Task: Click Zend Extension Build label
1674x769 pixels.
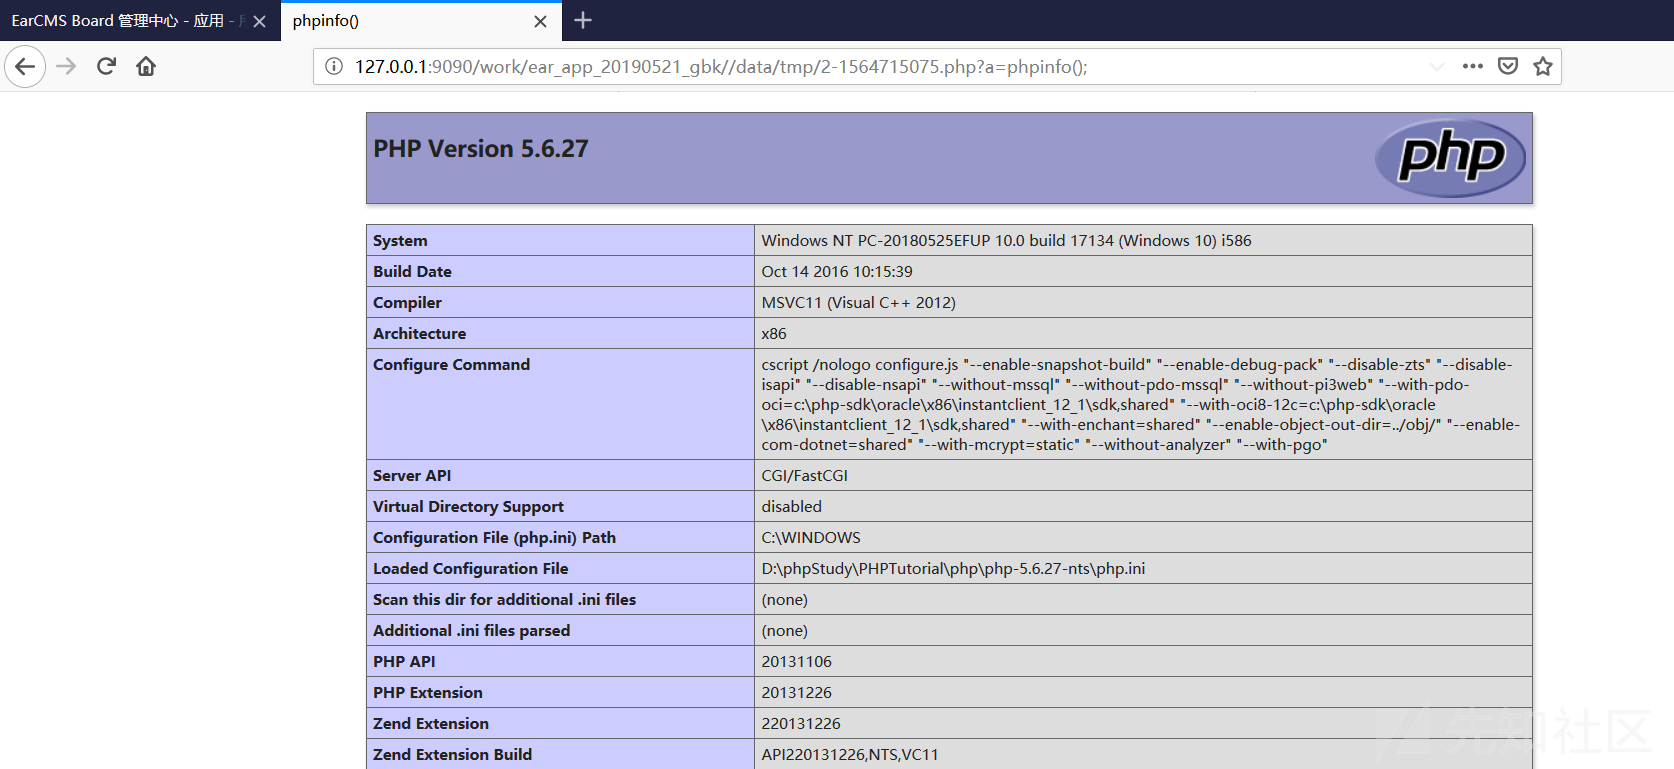Action: (452, 755)
